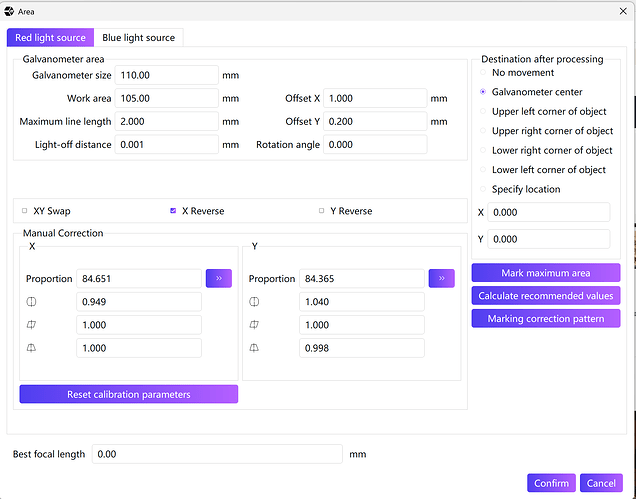
Task: Click Destination after processing heading
Action: (x=542, y=59)
